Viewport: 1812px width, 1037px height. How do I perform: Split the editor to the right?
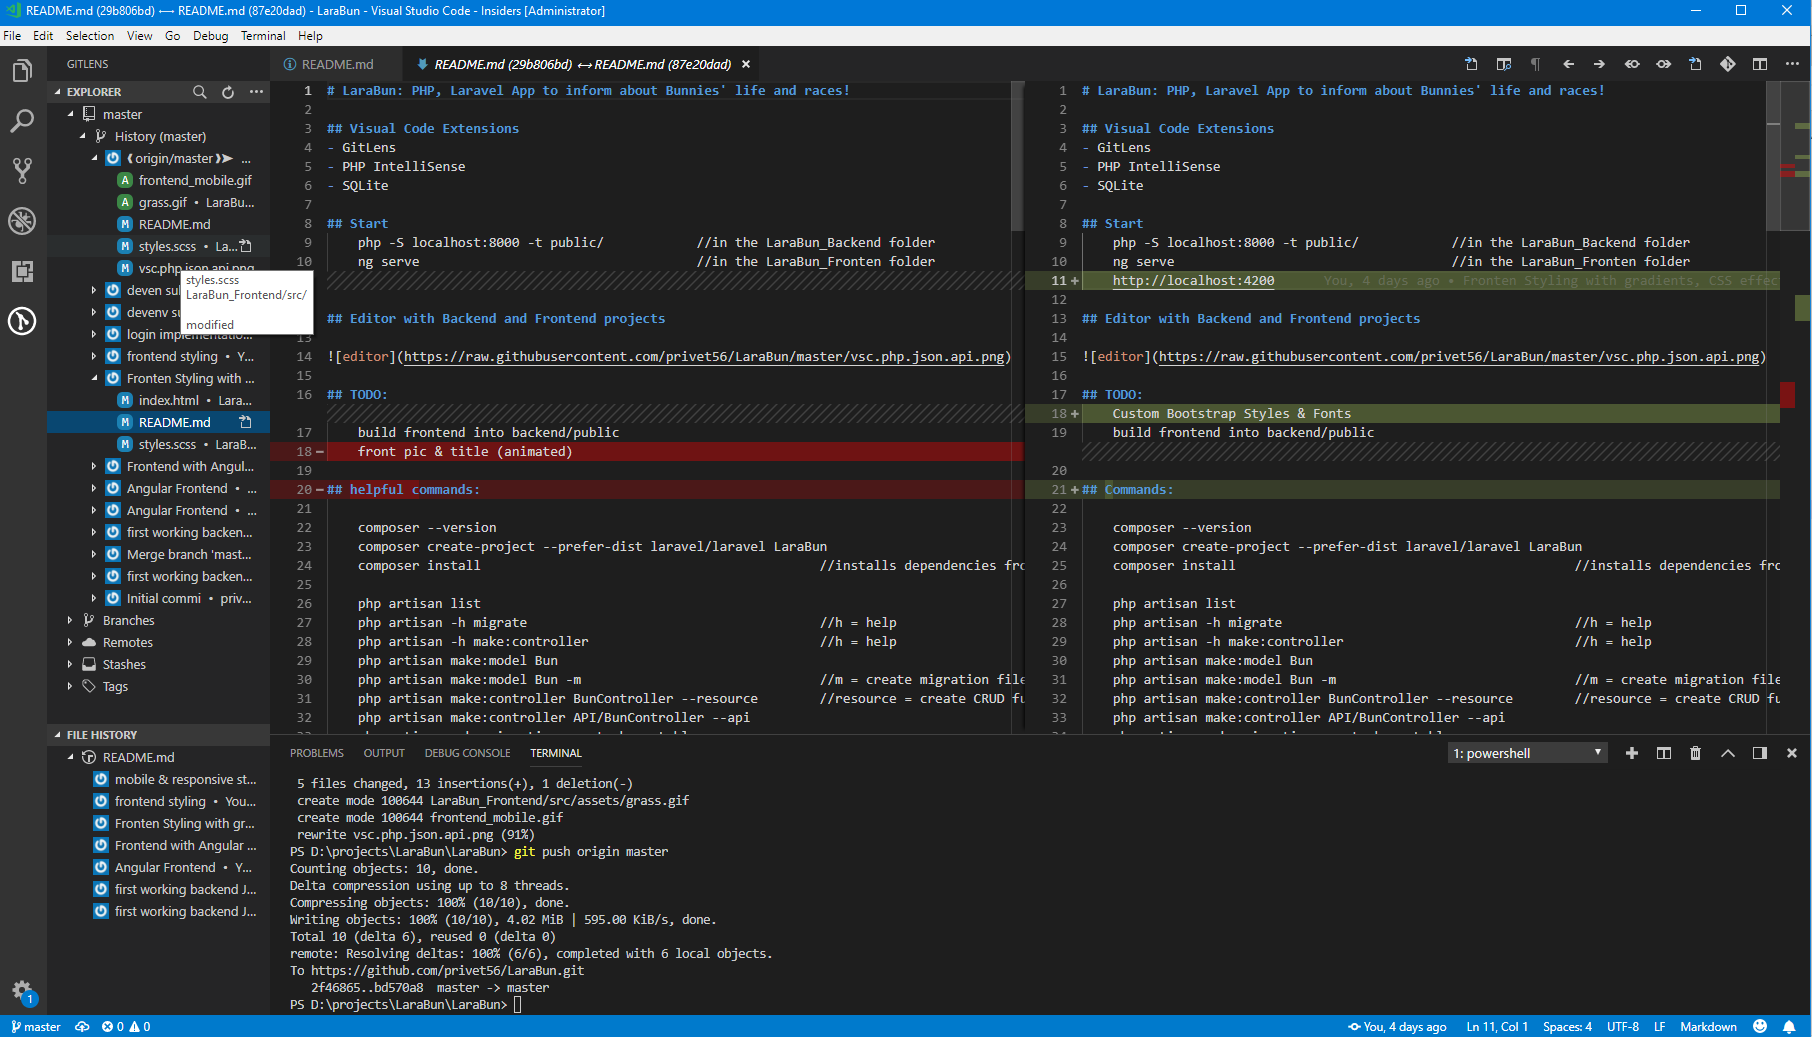click(x=1760, y=64)
